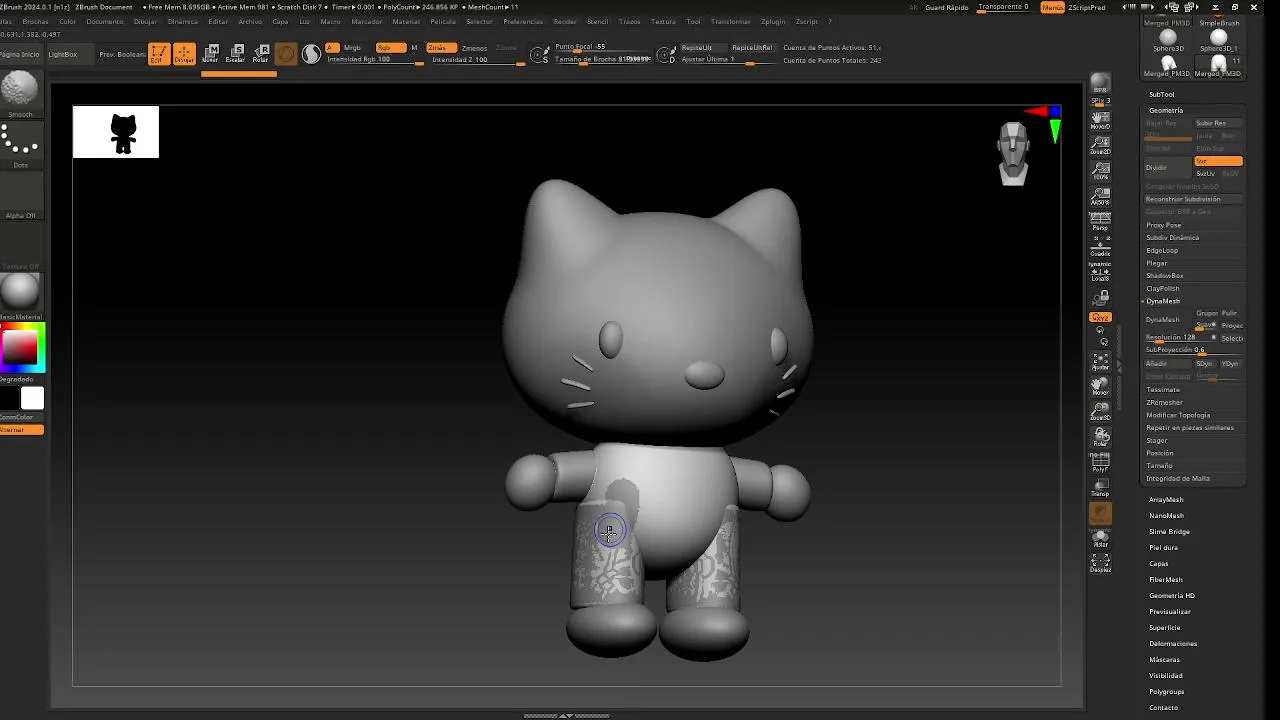
Task: Expand the ShadowBox section
Action: pyautogui.click(x=1164, y=275)
